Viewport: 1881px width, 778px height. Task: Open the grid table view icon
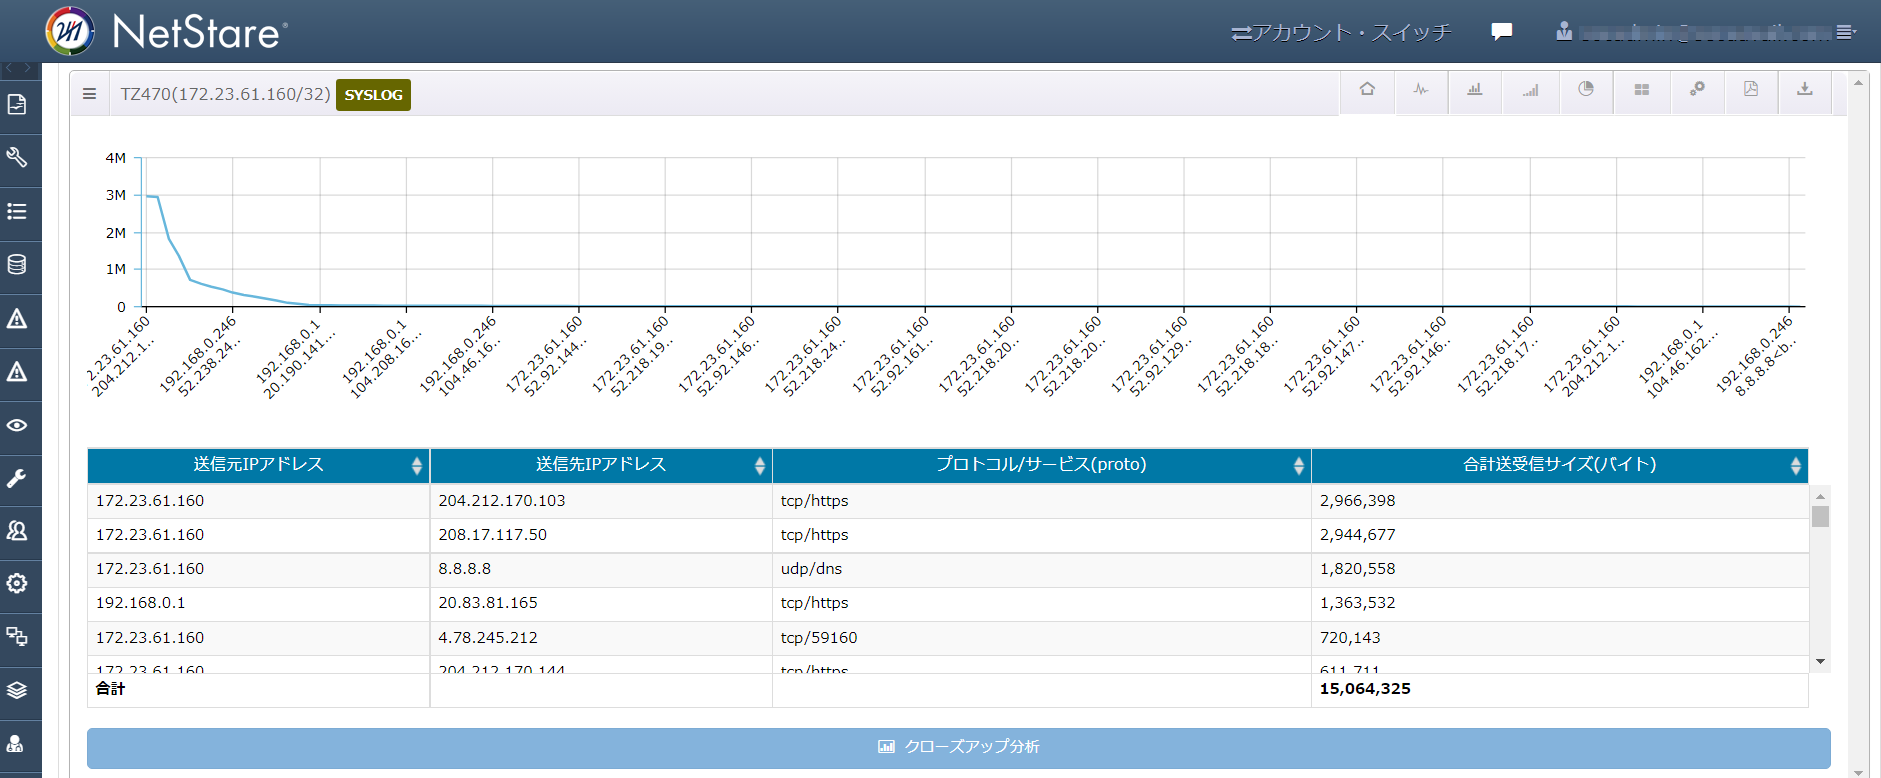pos(1641,90)
